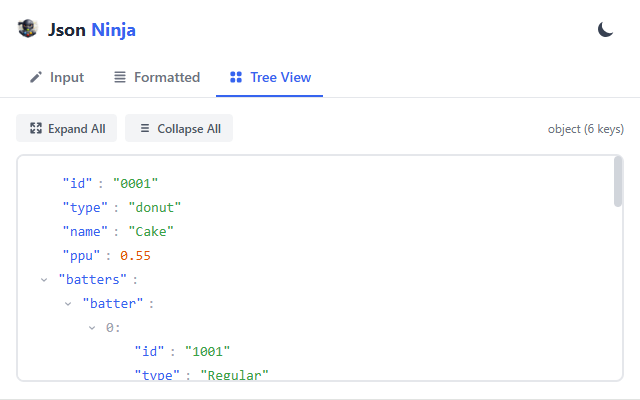
Task: Click the "batters" key label
Action: (x=93, y=280)
